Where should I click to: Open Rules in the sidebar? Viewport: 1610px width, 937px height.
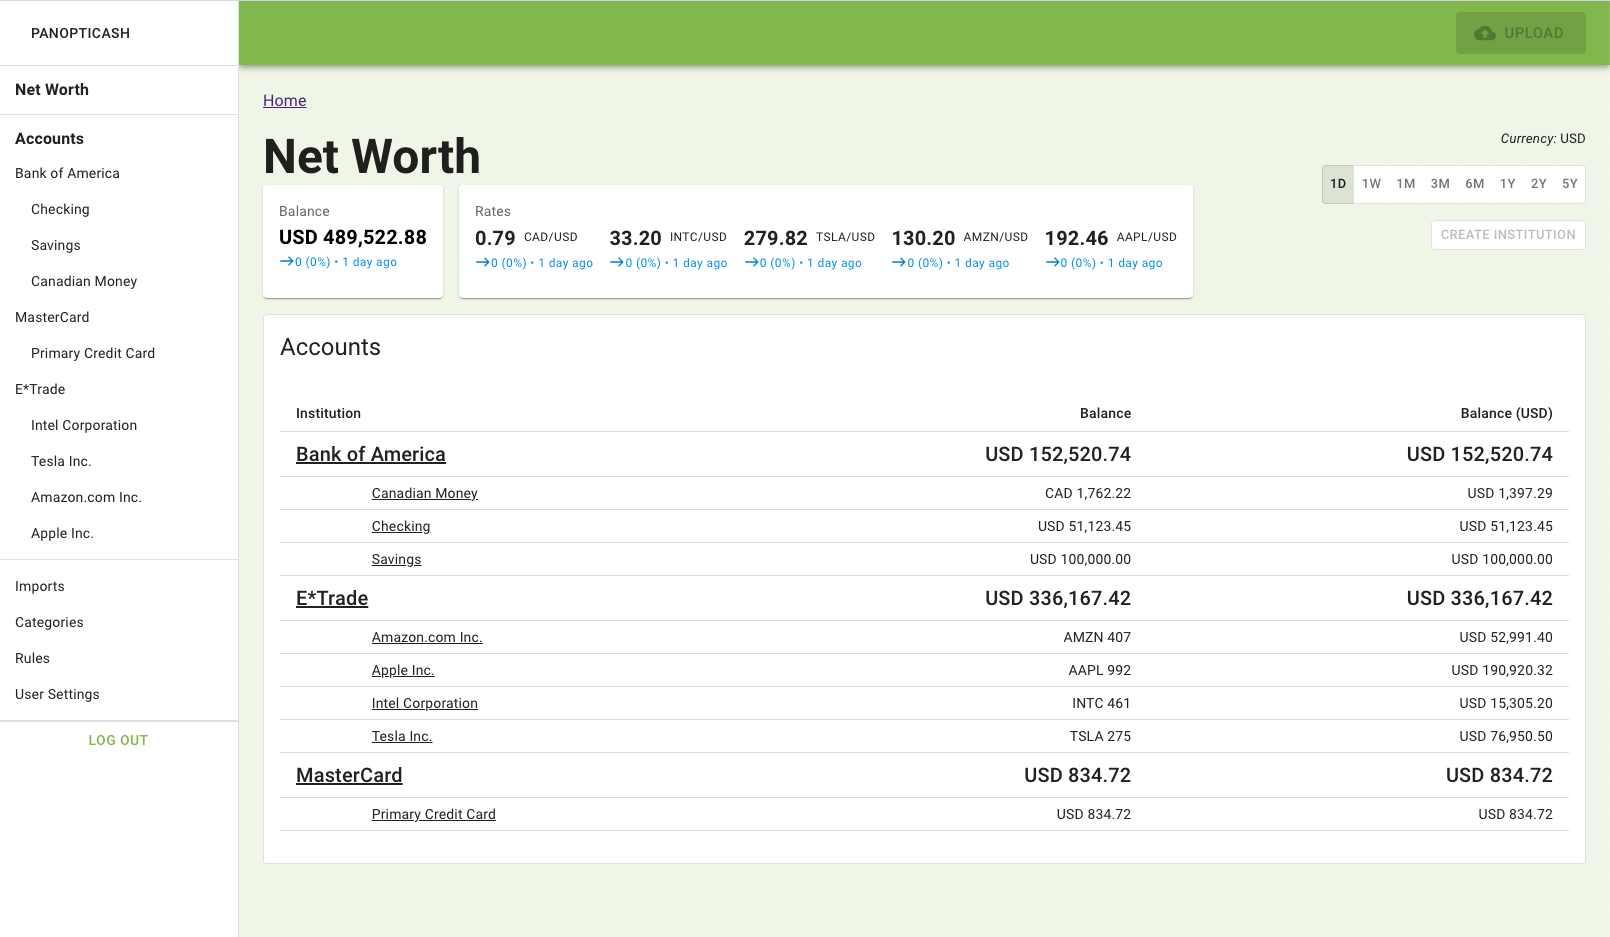32,659
